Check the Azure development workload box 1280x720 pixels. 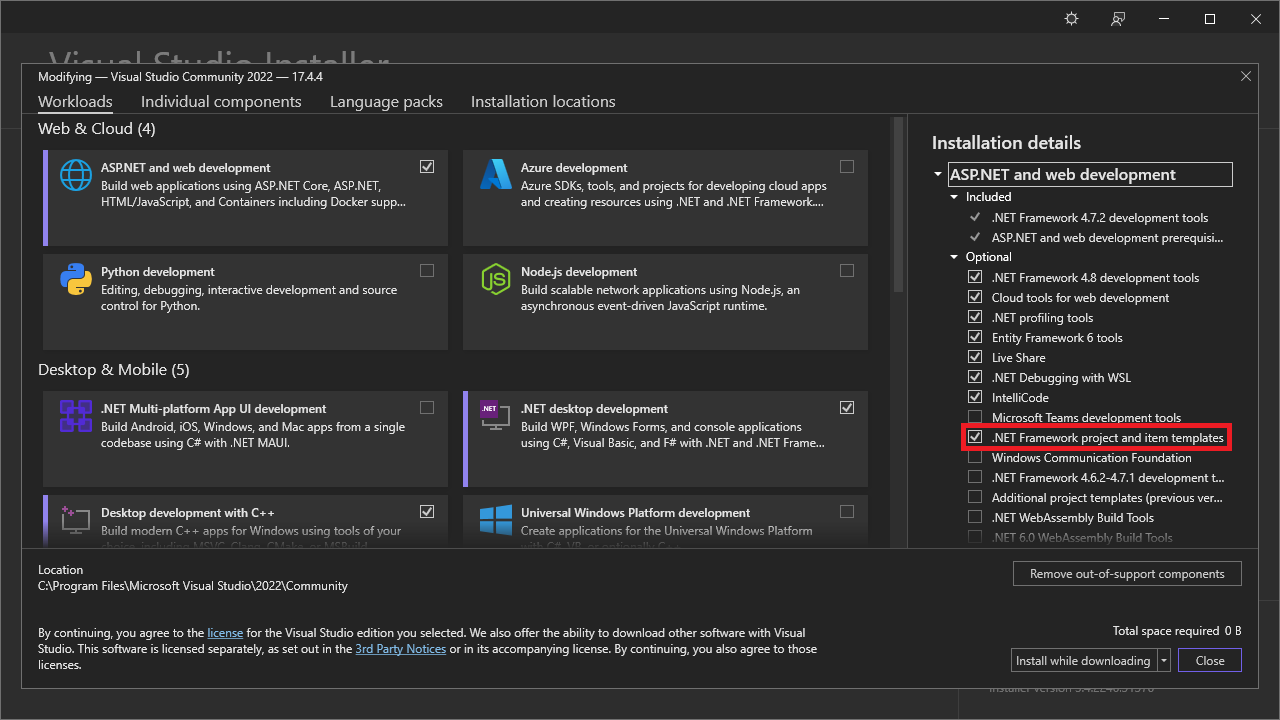[847, 167]
